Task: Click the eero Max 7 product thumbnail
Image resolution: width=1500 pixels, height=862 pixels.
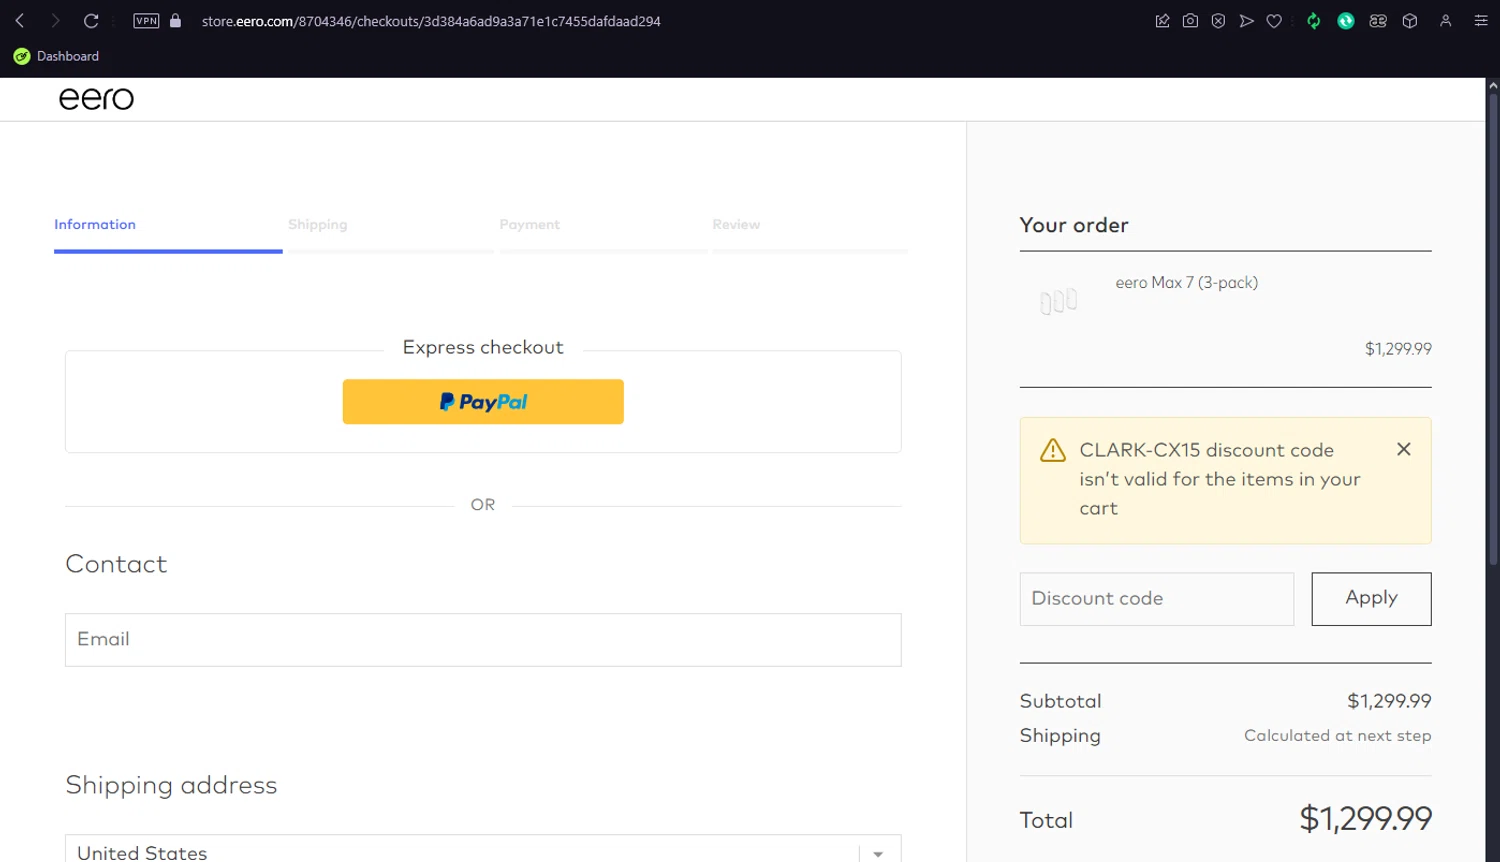Action: pos(1058,300)
